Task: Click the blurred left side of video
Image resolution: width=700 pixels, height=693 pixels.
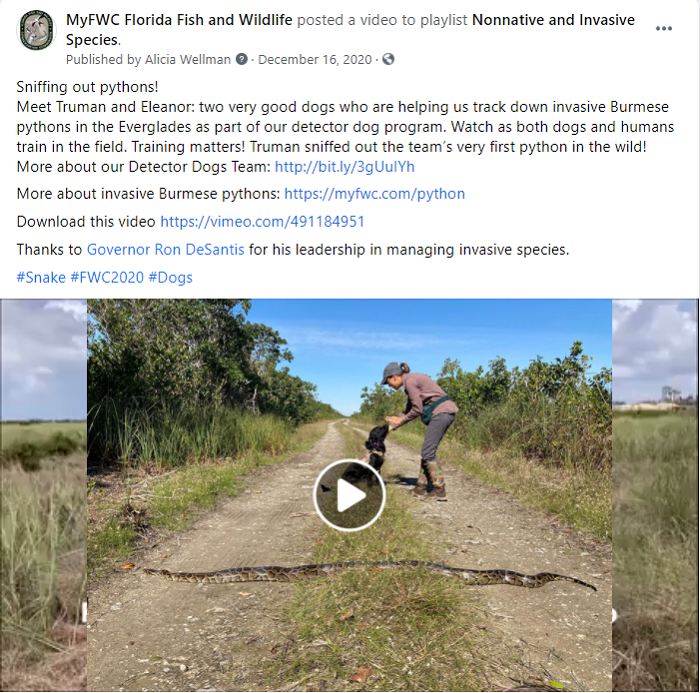Action: pos(43,495)
